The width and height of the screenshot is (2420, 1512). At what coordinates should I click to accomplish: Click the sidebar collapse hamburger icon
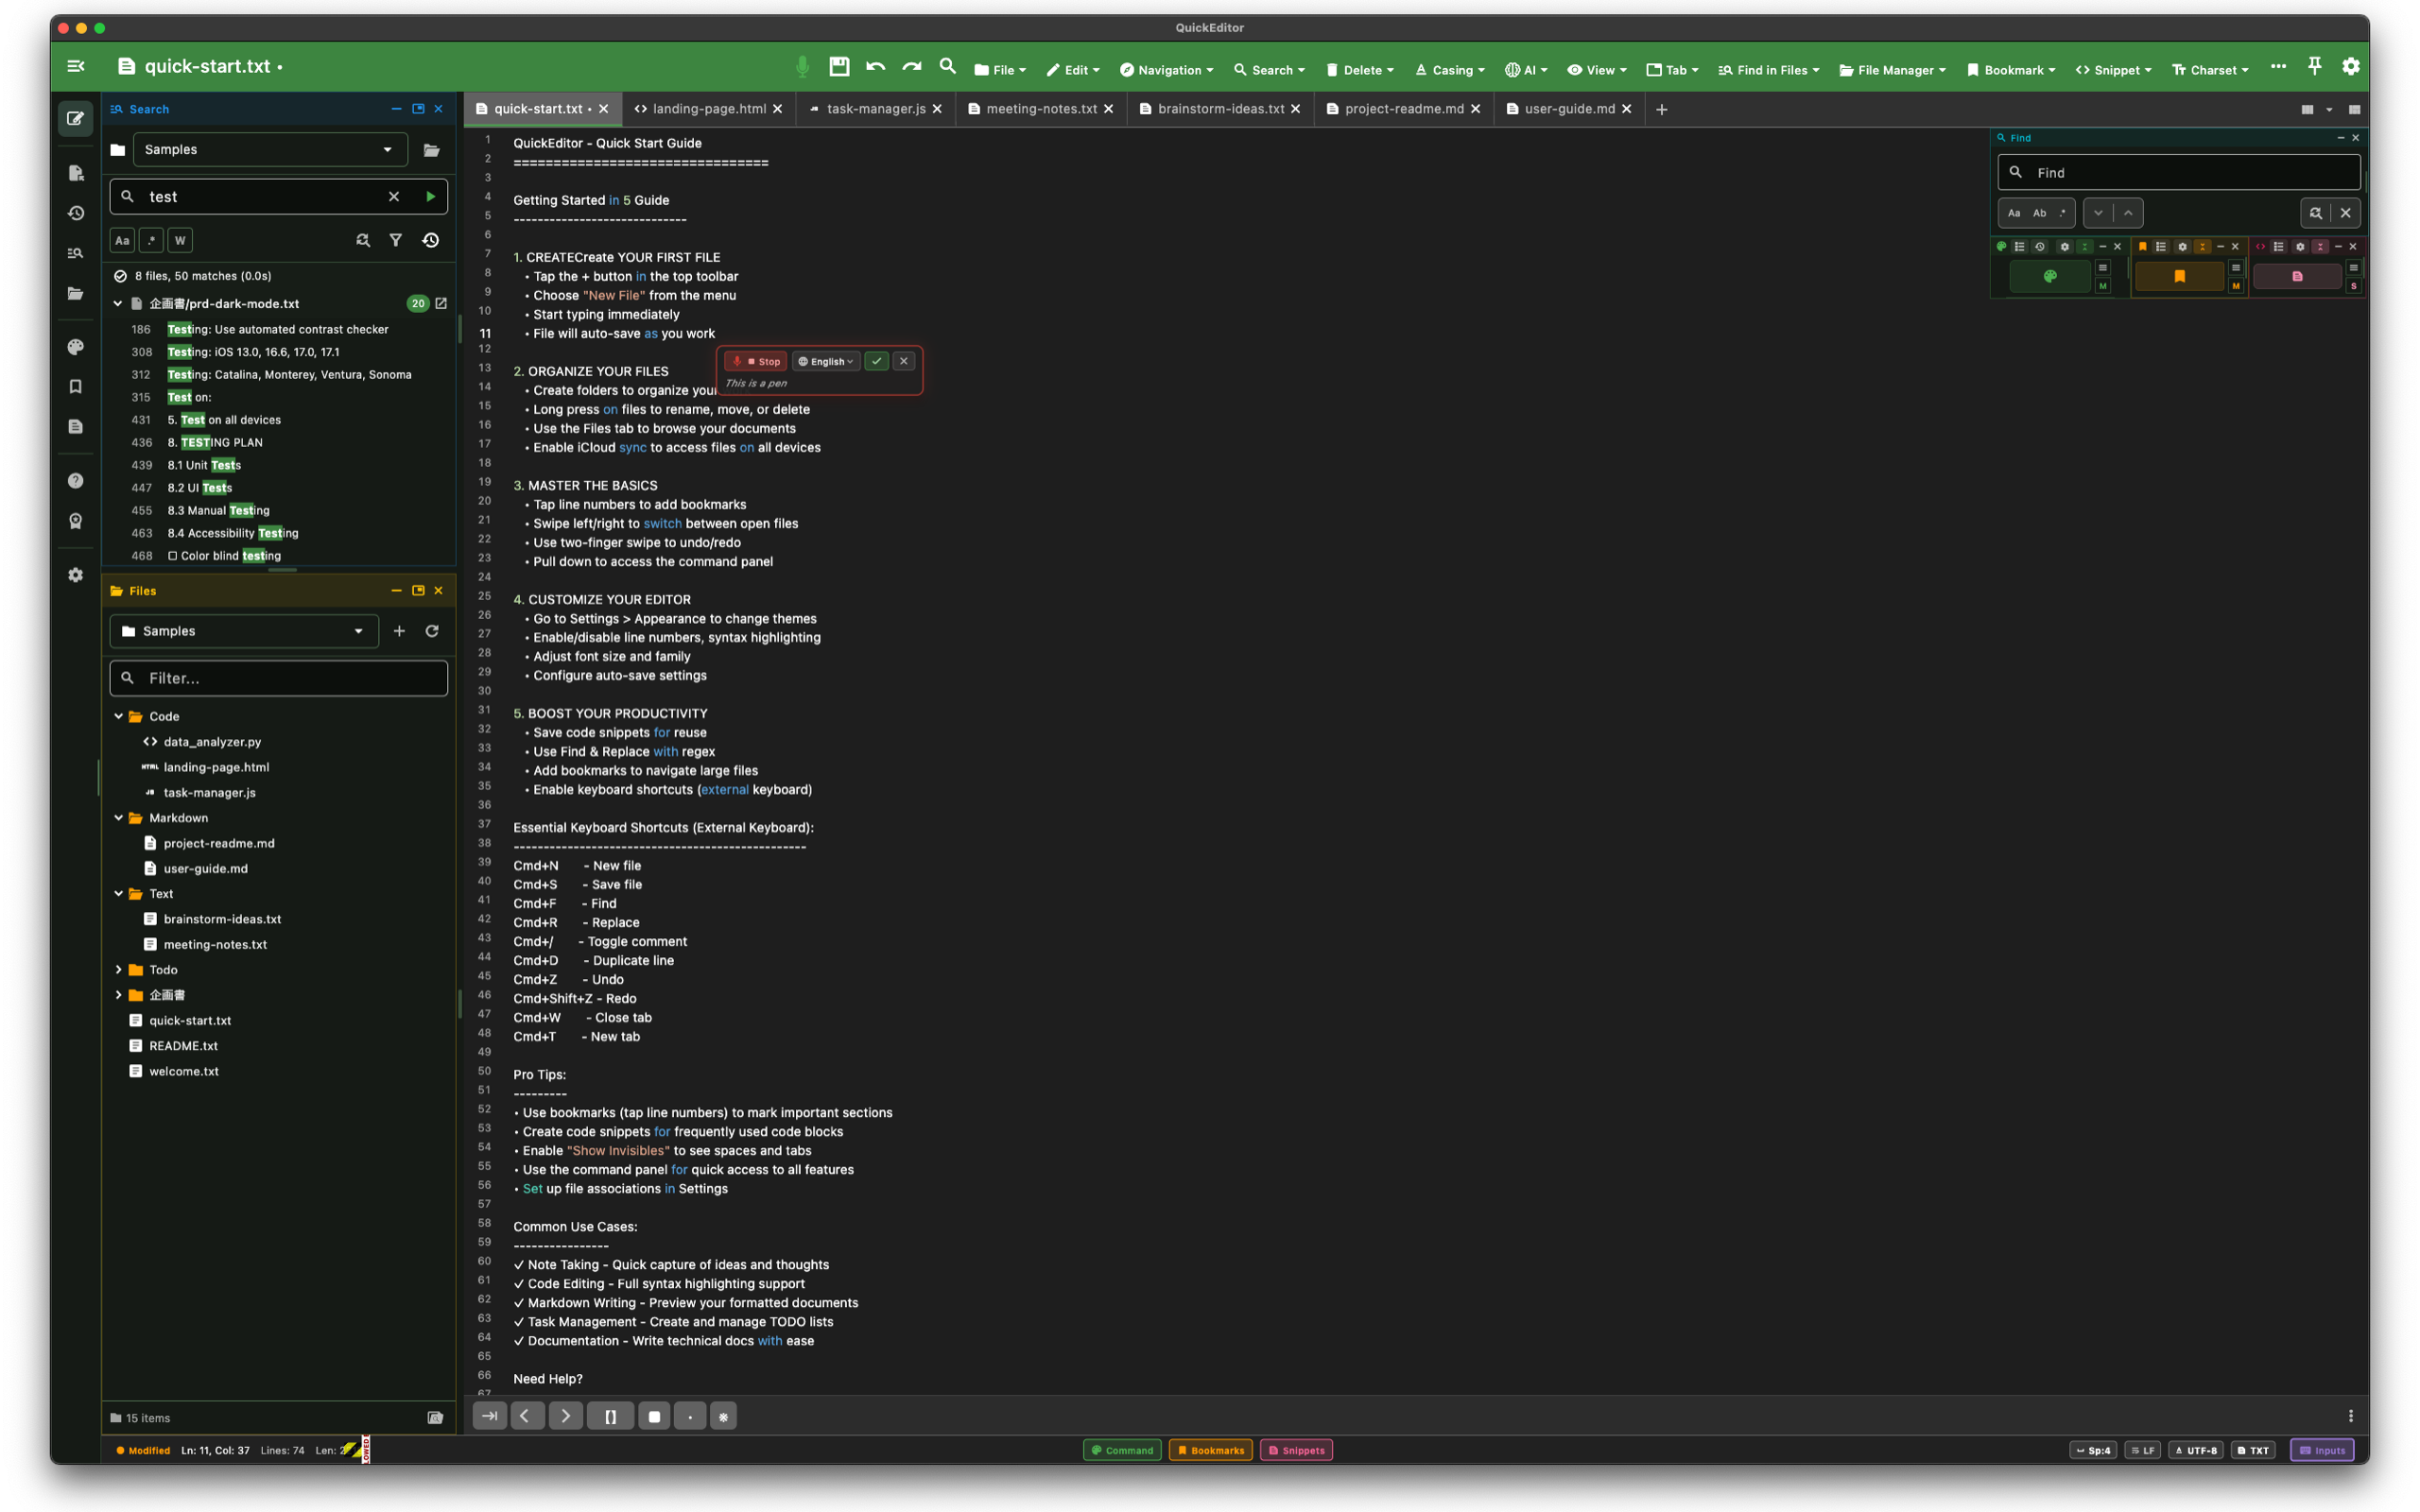tap(76, 66)
